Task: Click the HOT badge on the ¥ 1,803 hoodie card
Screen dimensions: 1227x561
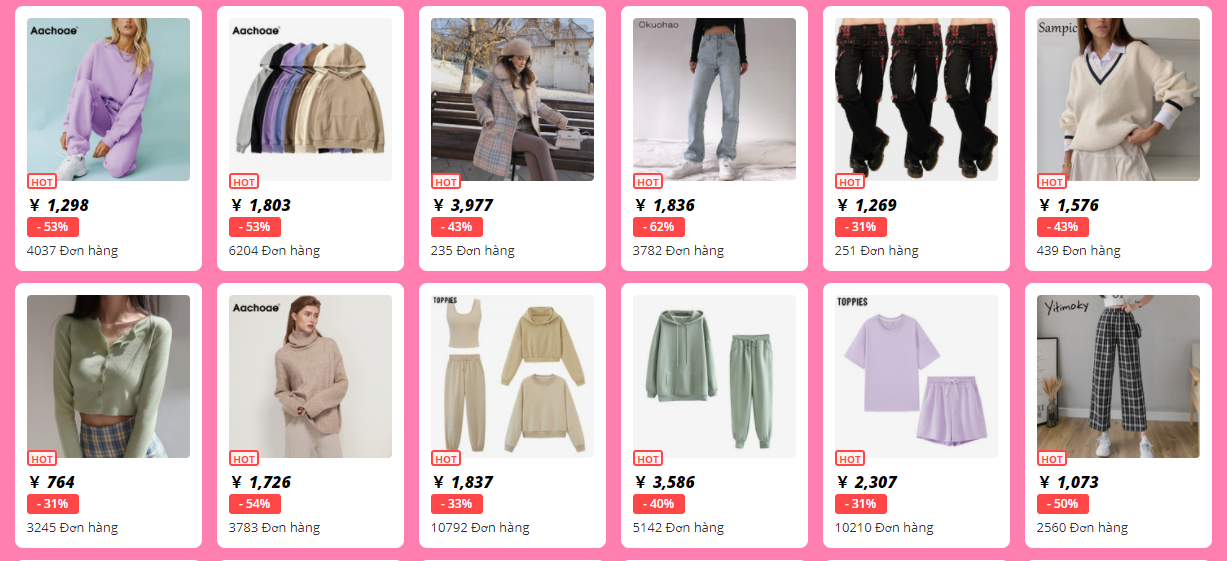Action: 244,182
